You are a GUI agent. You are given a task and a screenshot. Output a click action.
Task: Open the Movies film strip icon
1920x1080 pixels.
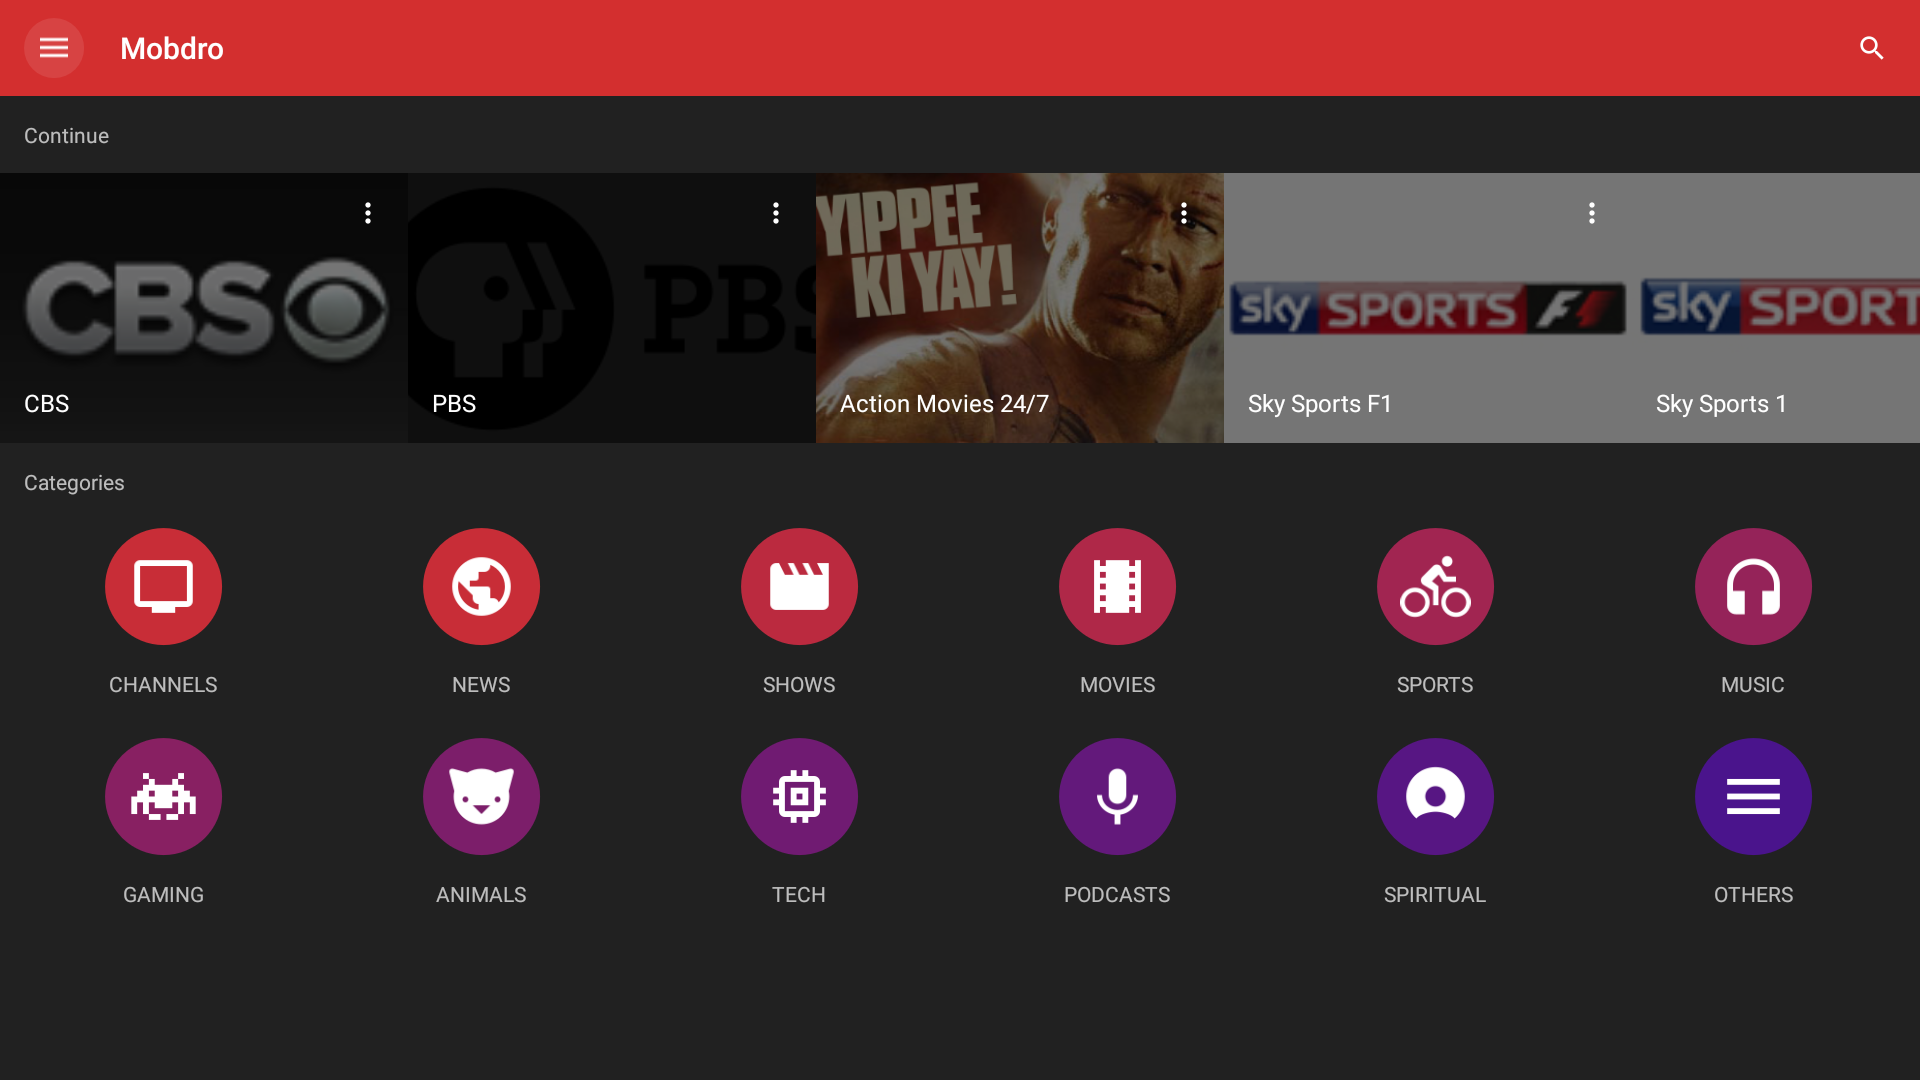coord(1117,586)
